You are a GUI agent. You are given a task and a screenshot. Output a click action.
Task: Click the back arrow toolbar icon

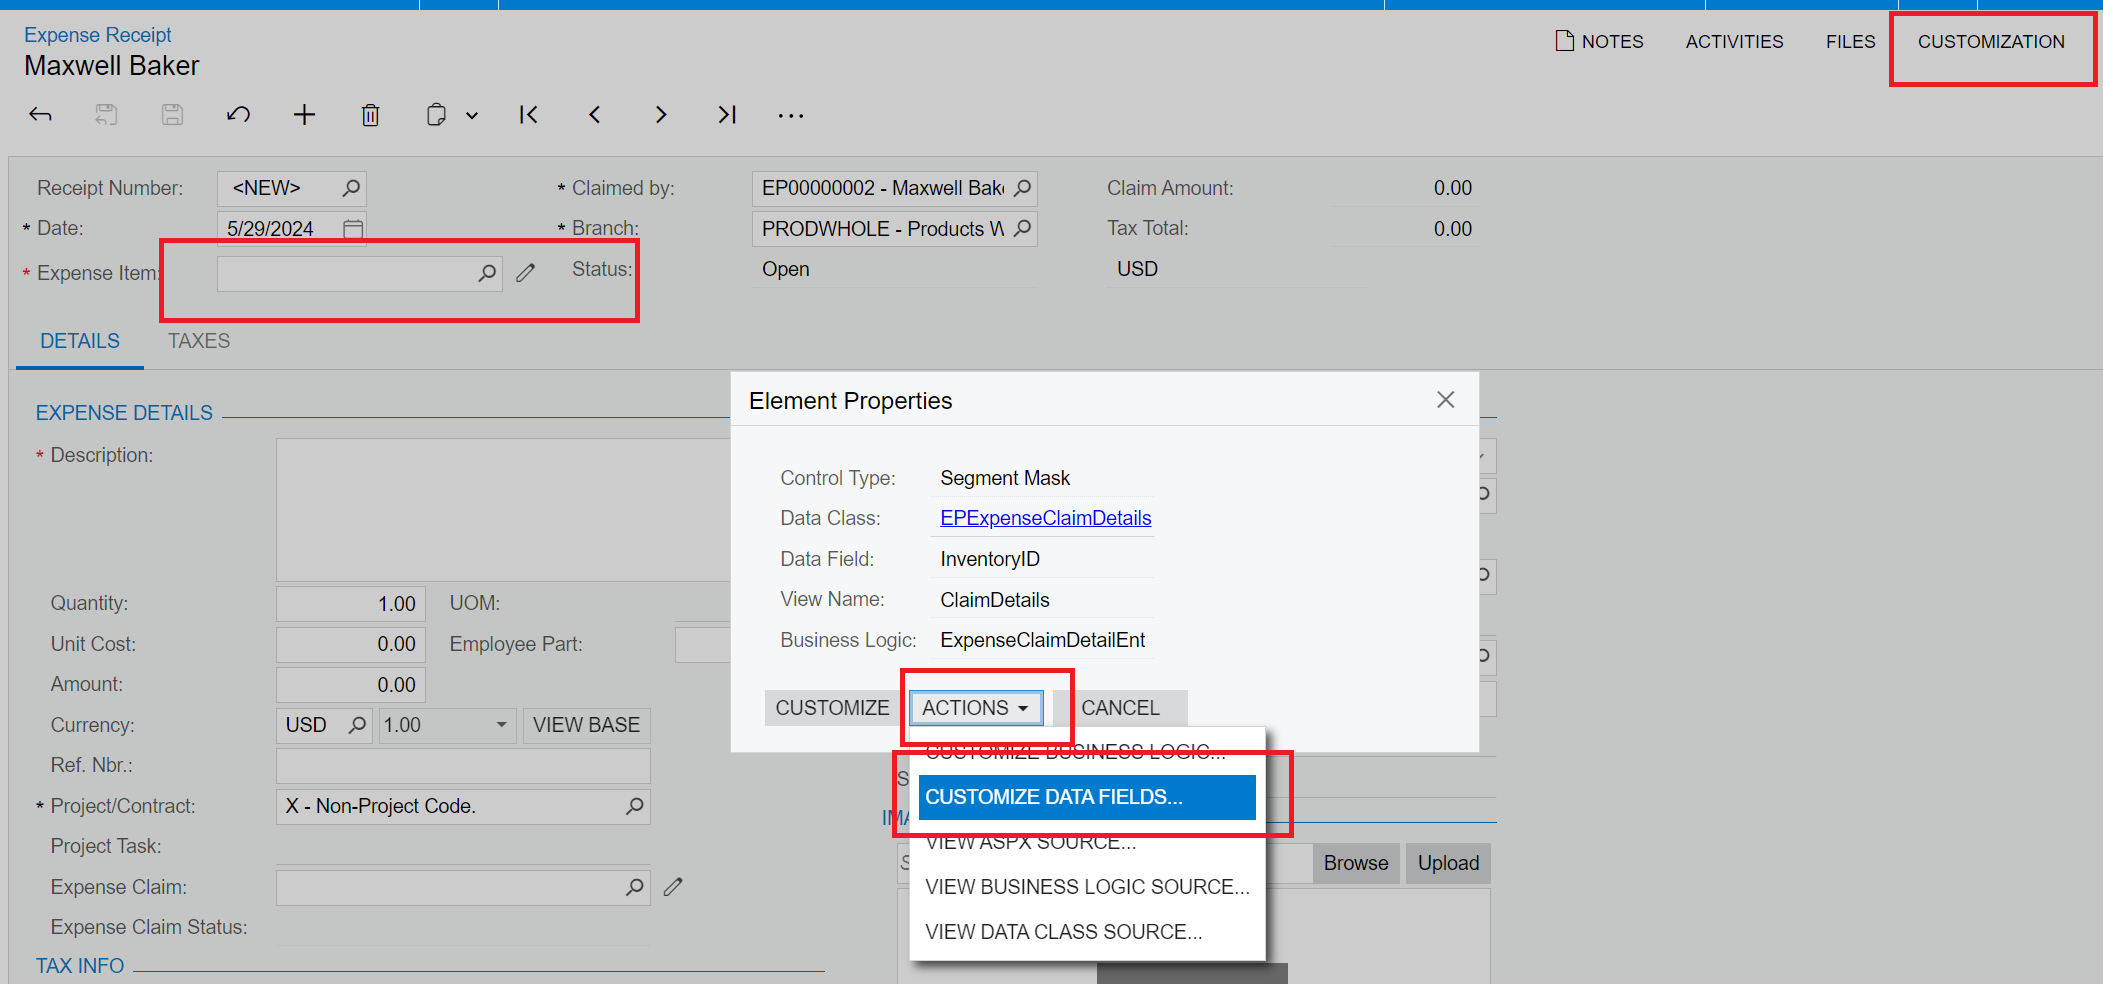40,115
